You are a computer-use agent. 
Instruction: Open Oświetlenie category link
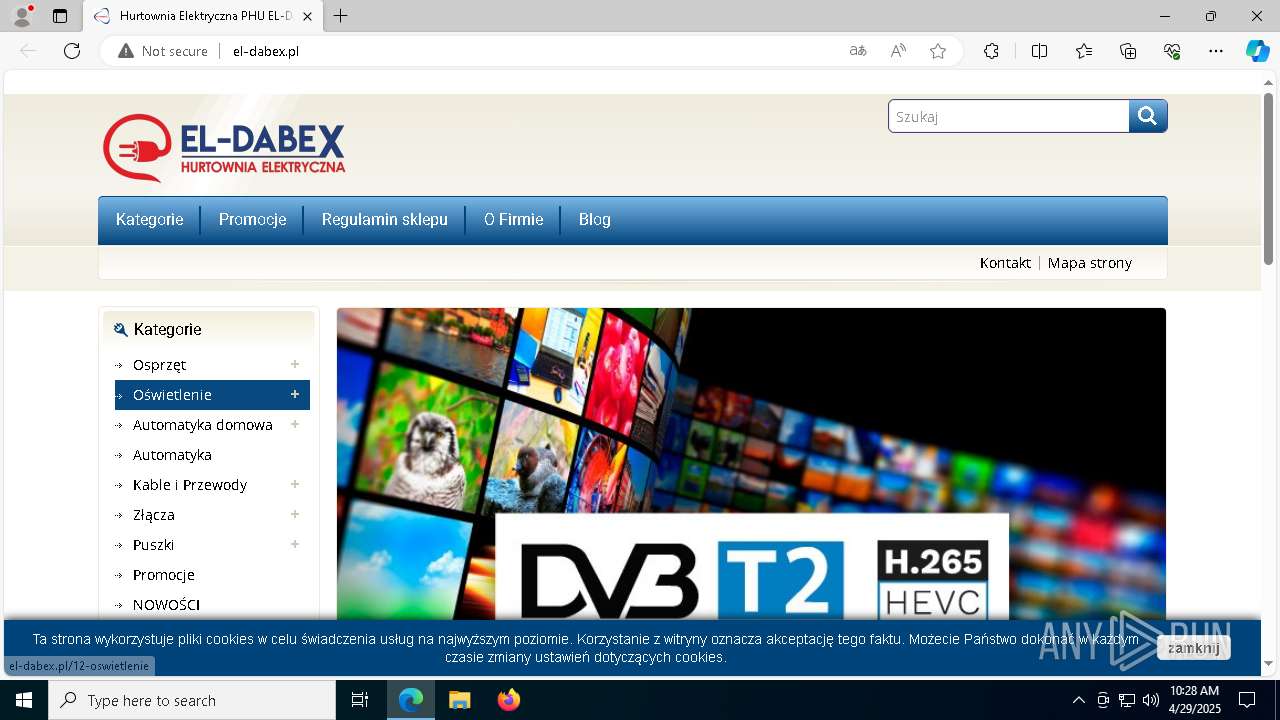(x=172, y=395)
